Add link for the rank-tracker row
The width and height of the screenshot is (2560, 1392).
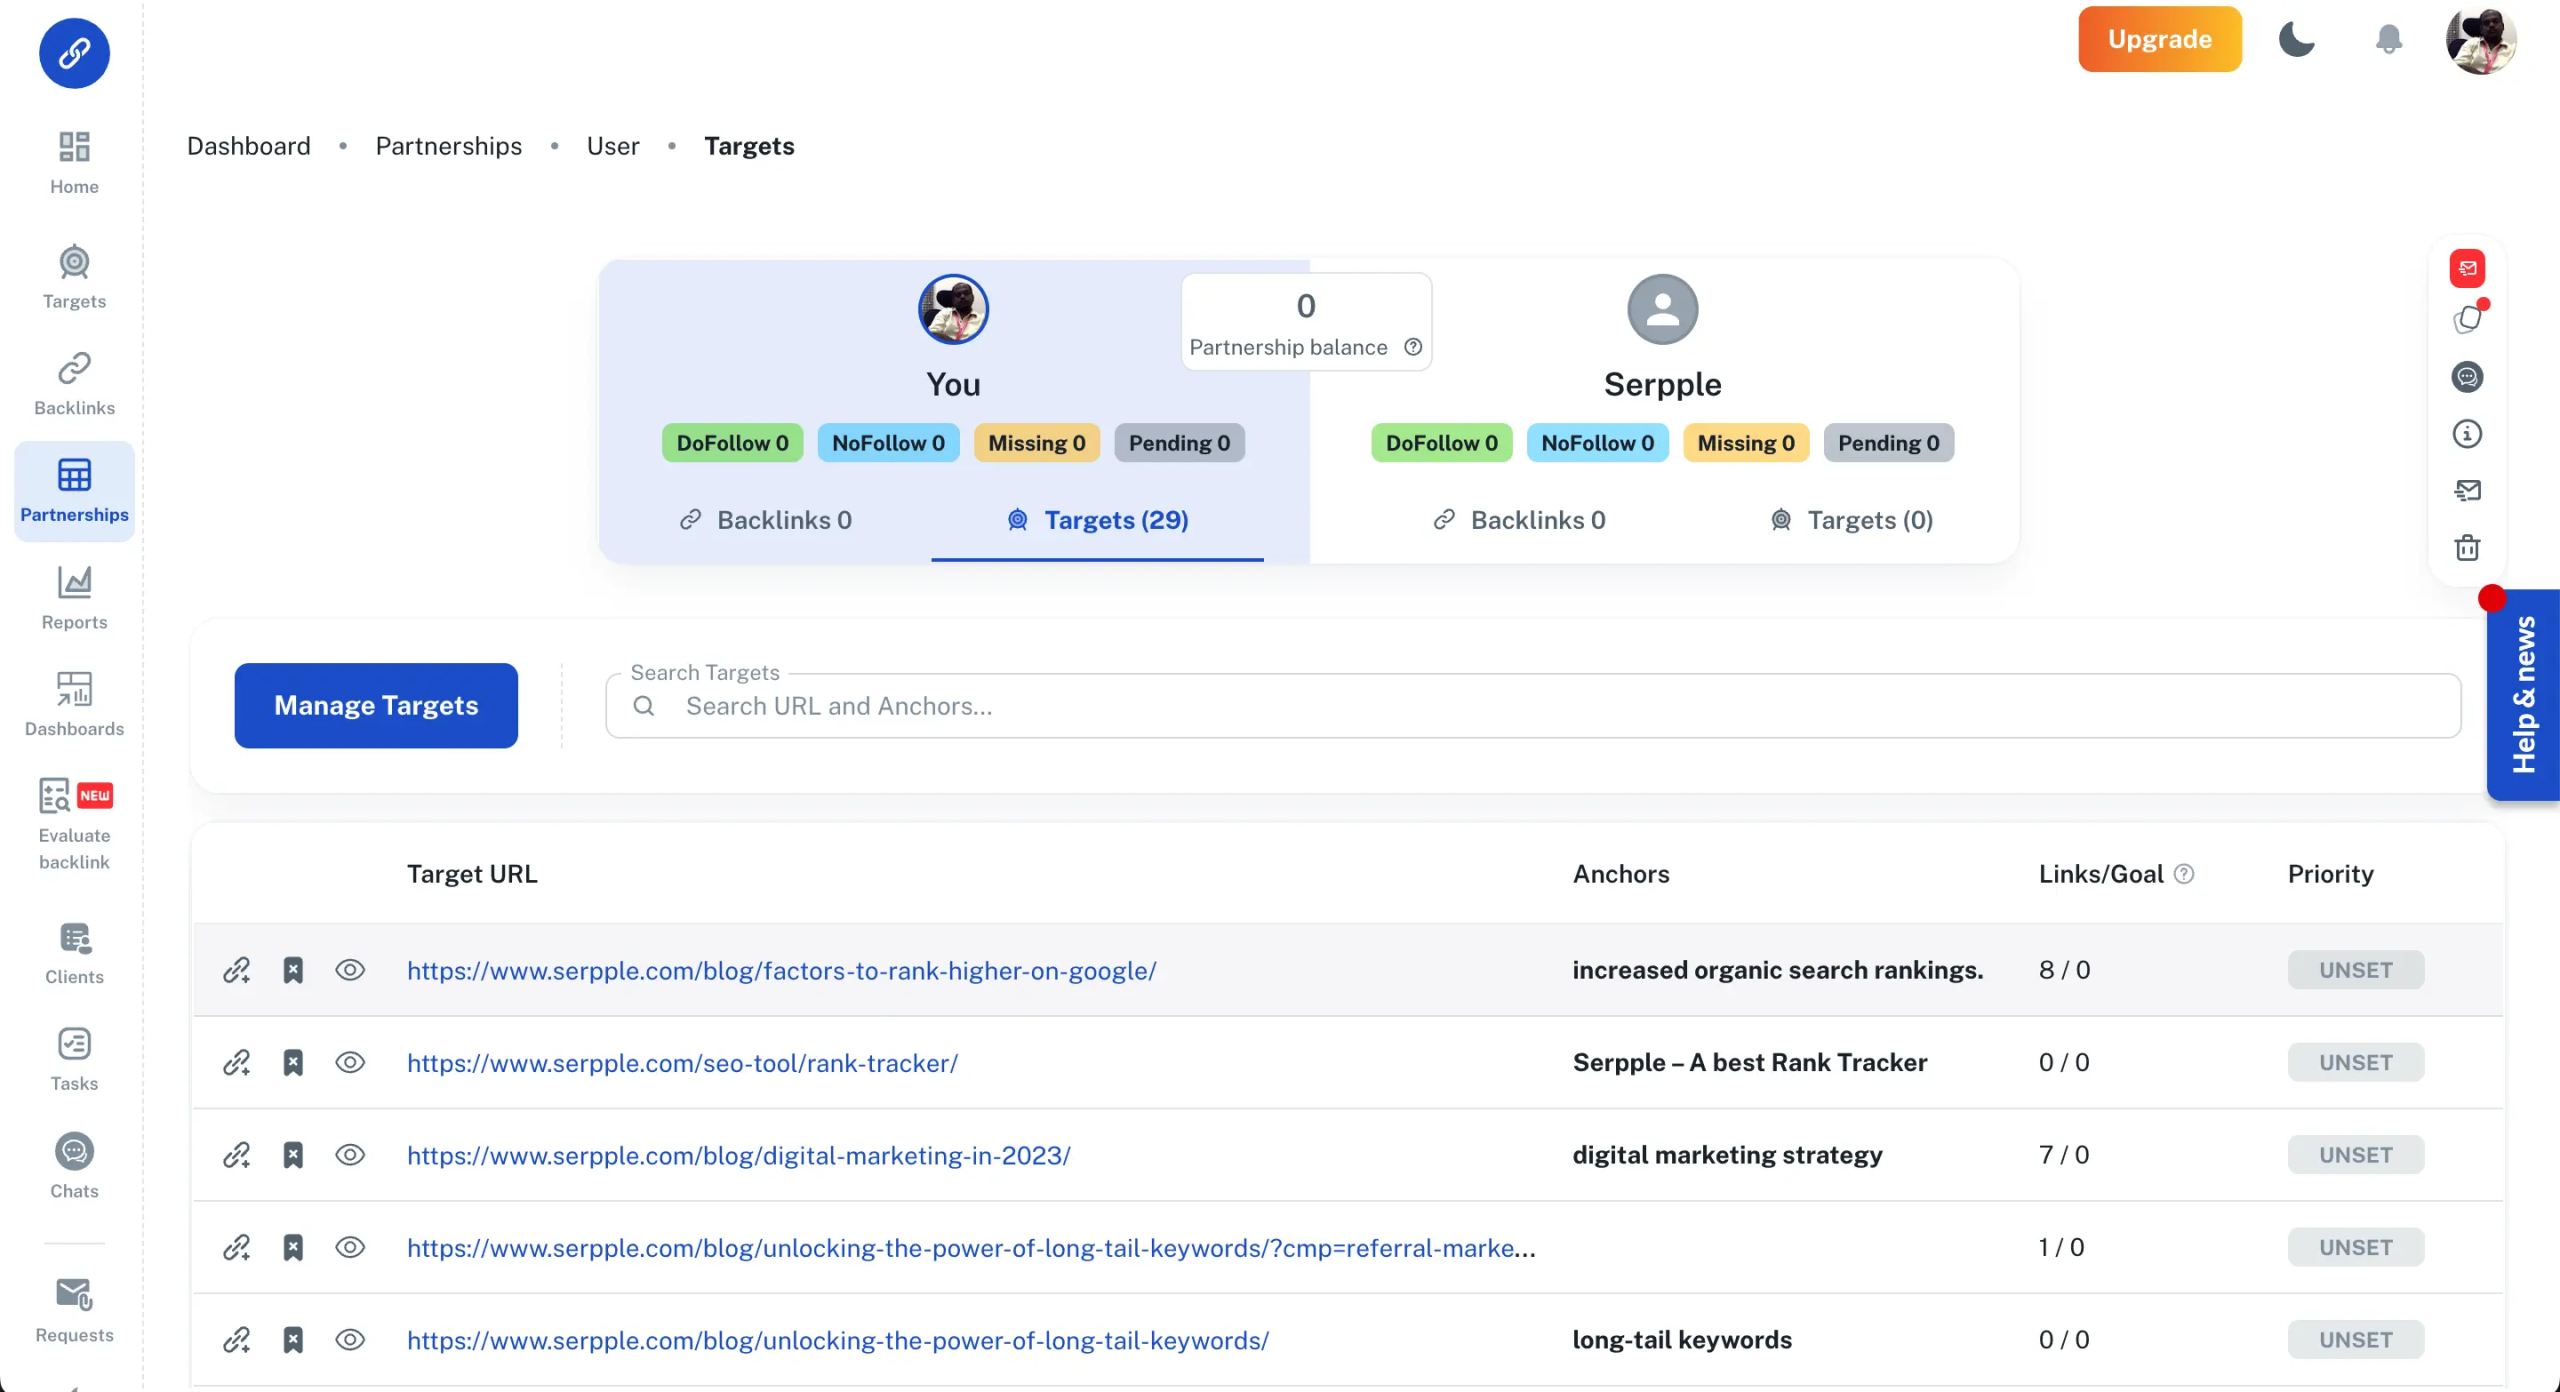237,1063
